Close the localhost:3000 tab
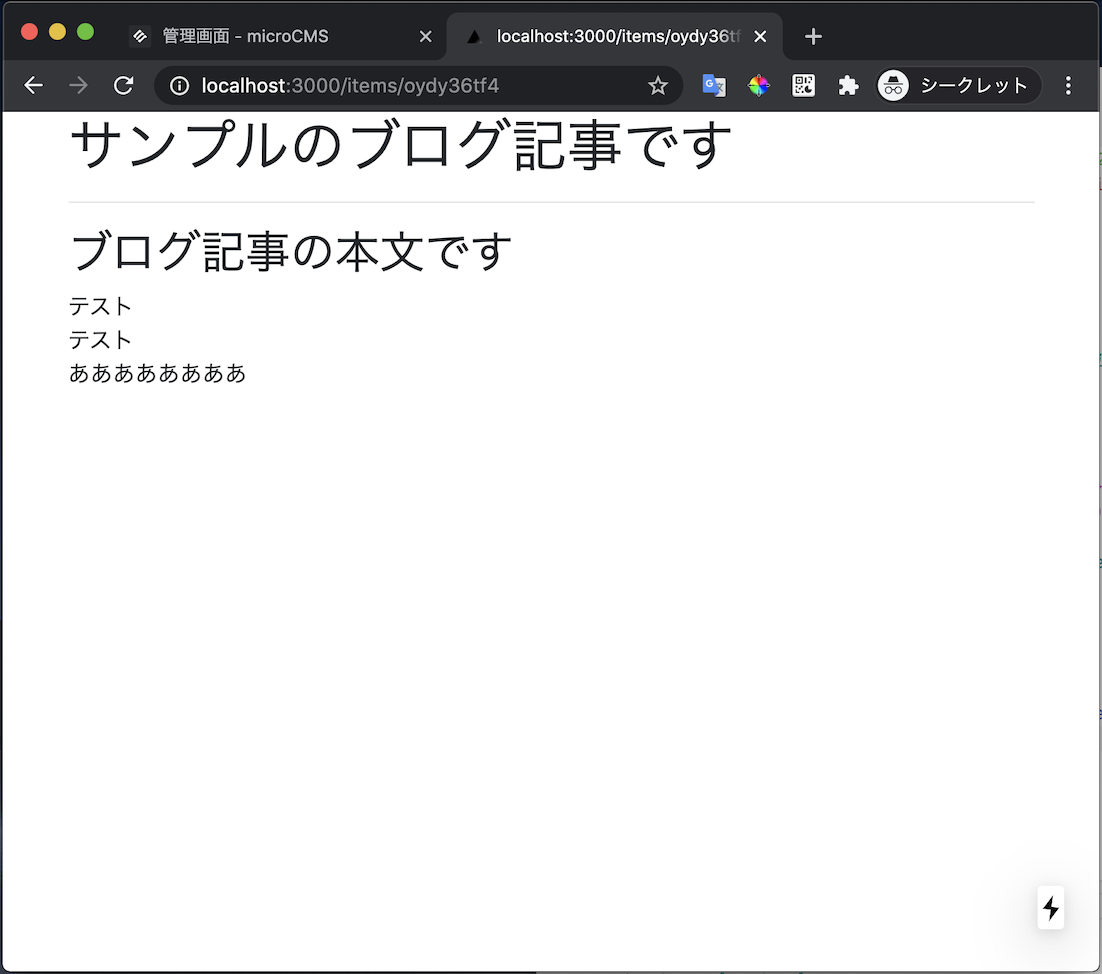Screen dimensions: 1102x974 coord(760,37)
